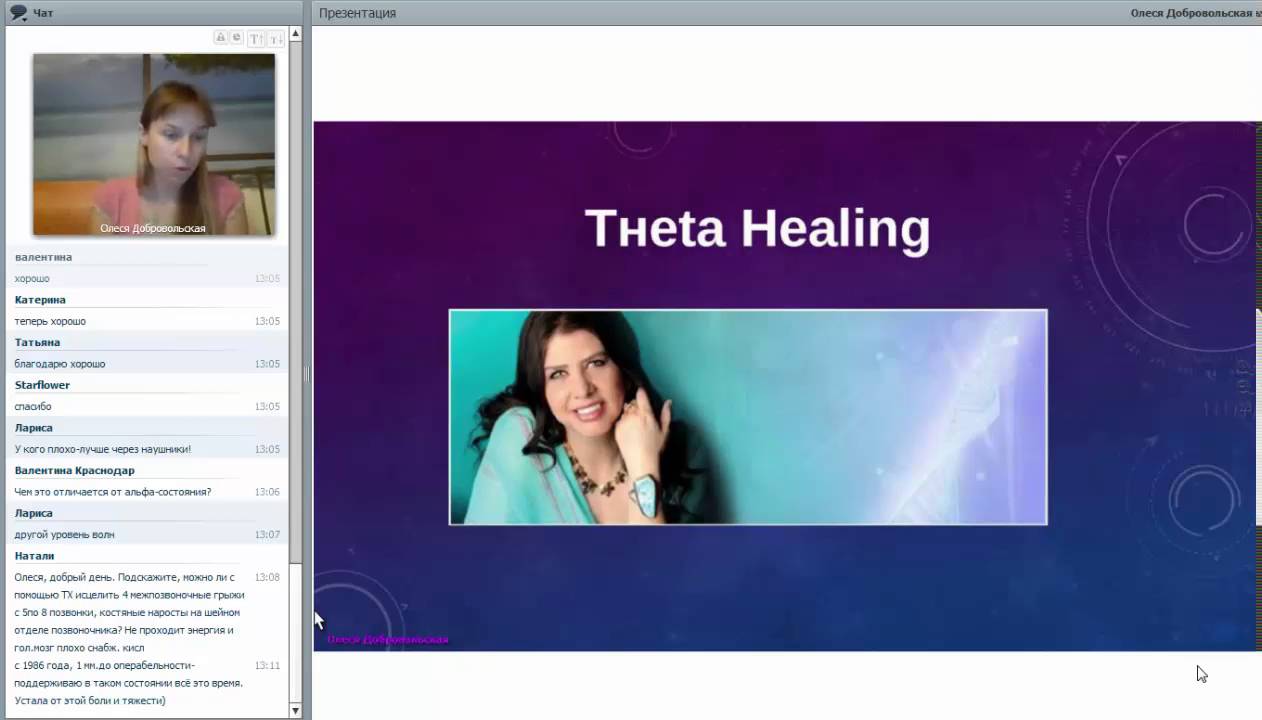Click the Theta Healing slide title
1262x720 pixels.
(x=757, y=228)
